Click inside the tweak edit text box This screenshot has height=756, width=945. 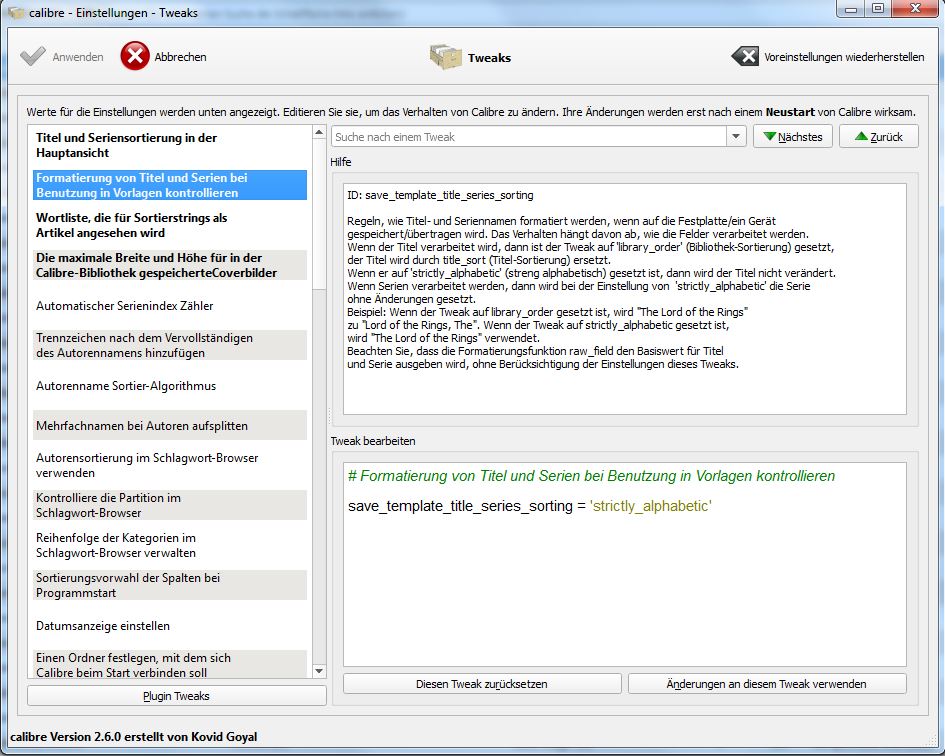[x=624, y=564]
